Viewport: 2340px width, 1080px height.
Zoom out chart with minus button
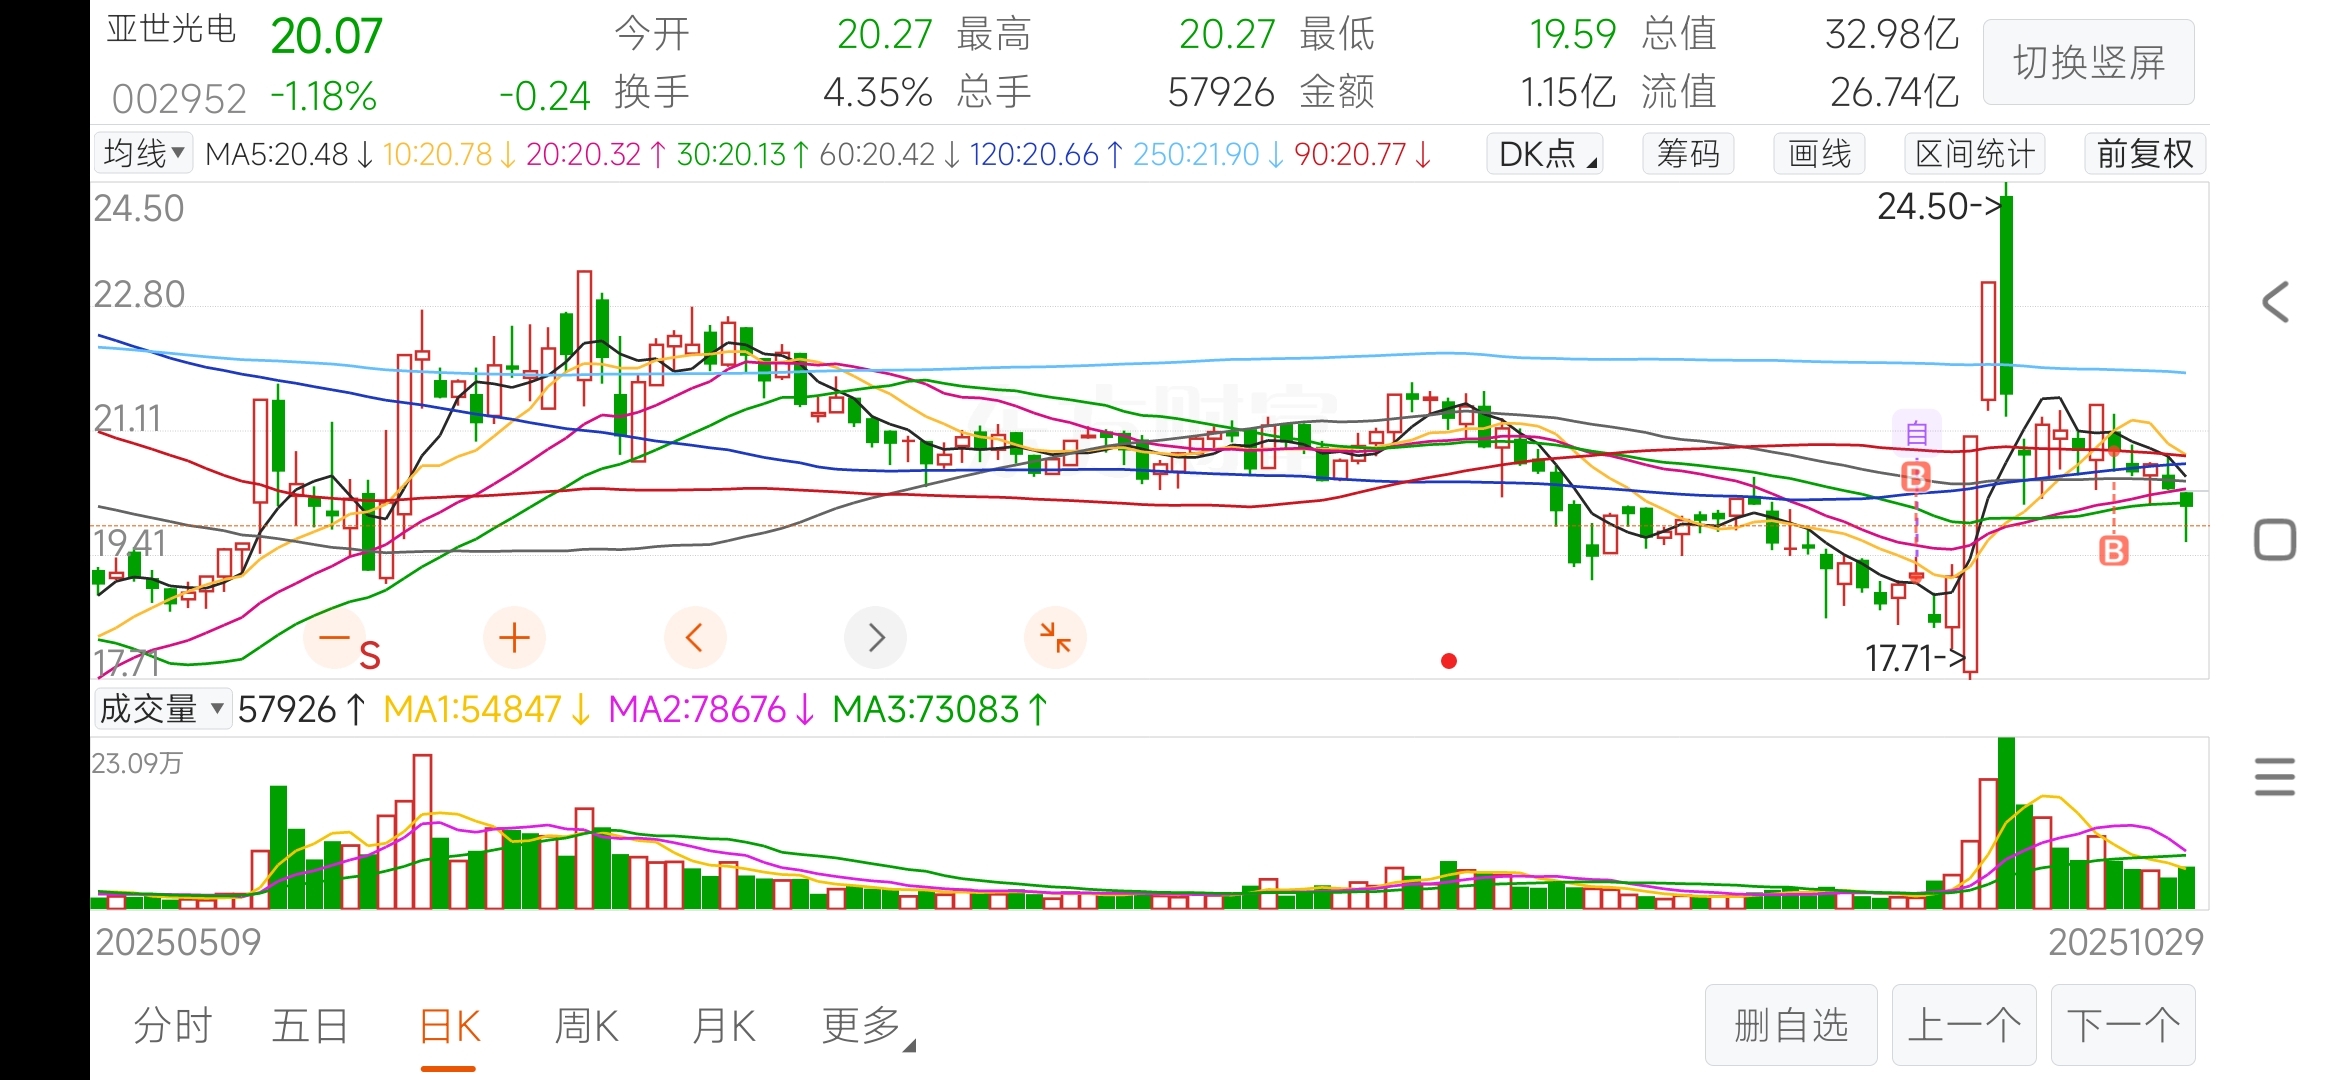point(334,638)
